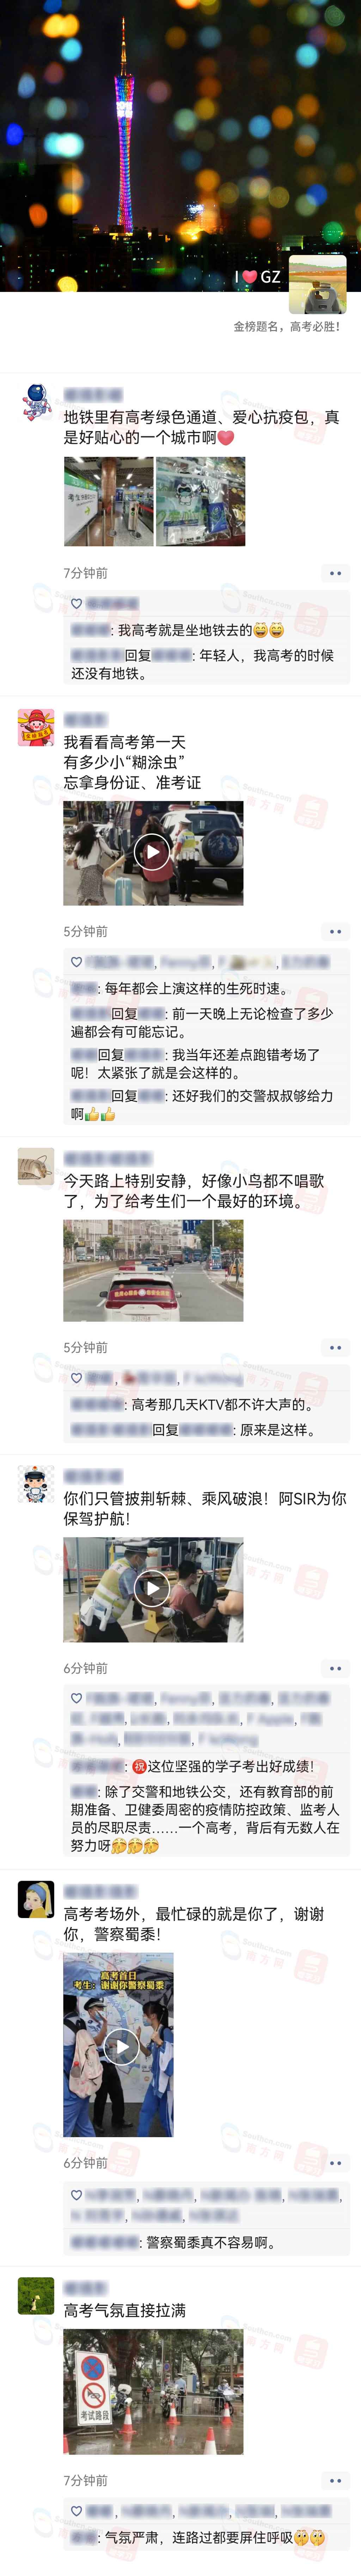361x2576 pixels.
Task: Open comment menu on 警察蜀黍 post
Action: [335, 2163]
